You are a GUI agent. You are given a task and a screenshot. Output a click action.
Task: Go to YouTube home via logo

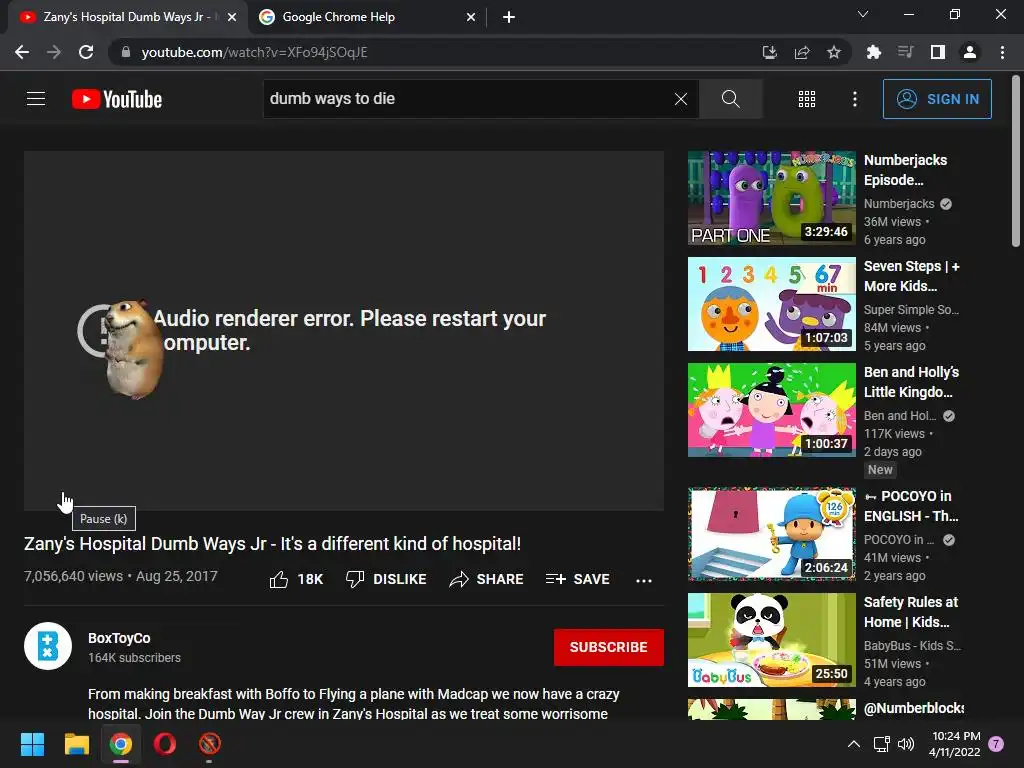tap(117, 99)
